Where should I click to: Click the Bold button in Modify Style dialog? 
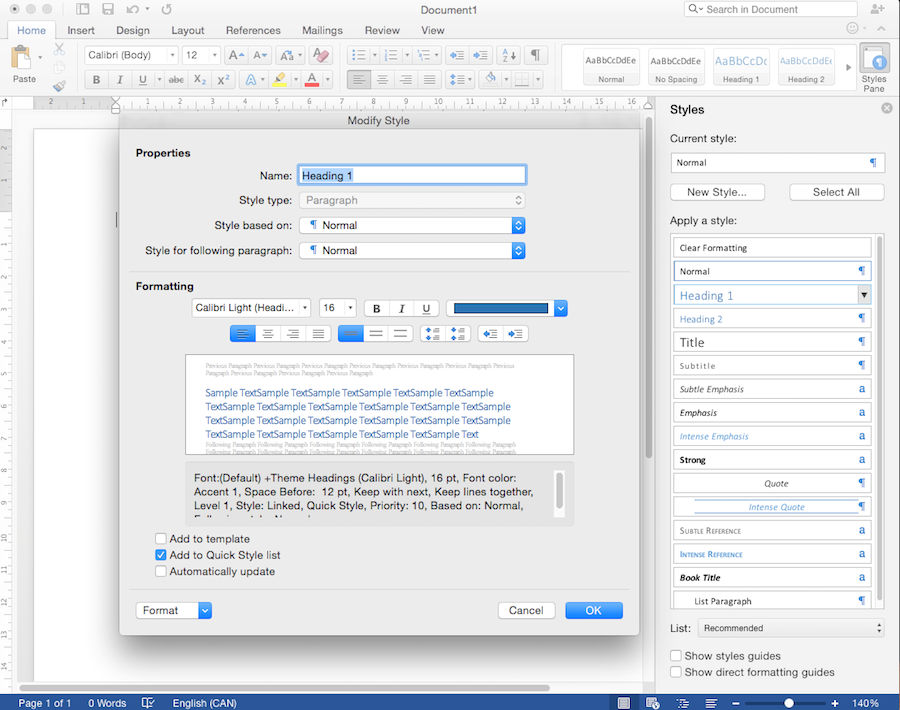click(376, 309)
